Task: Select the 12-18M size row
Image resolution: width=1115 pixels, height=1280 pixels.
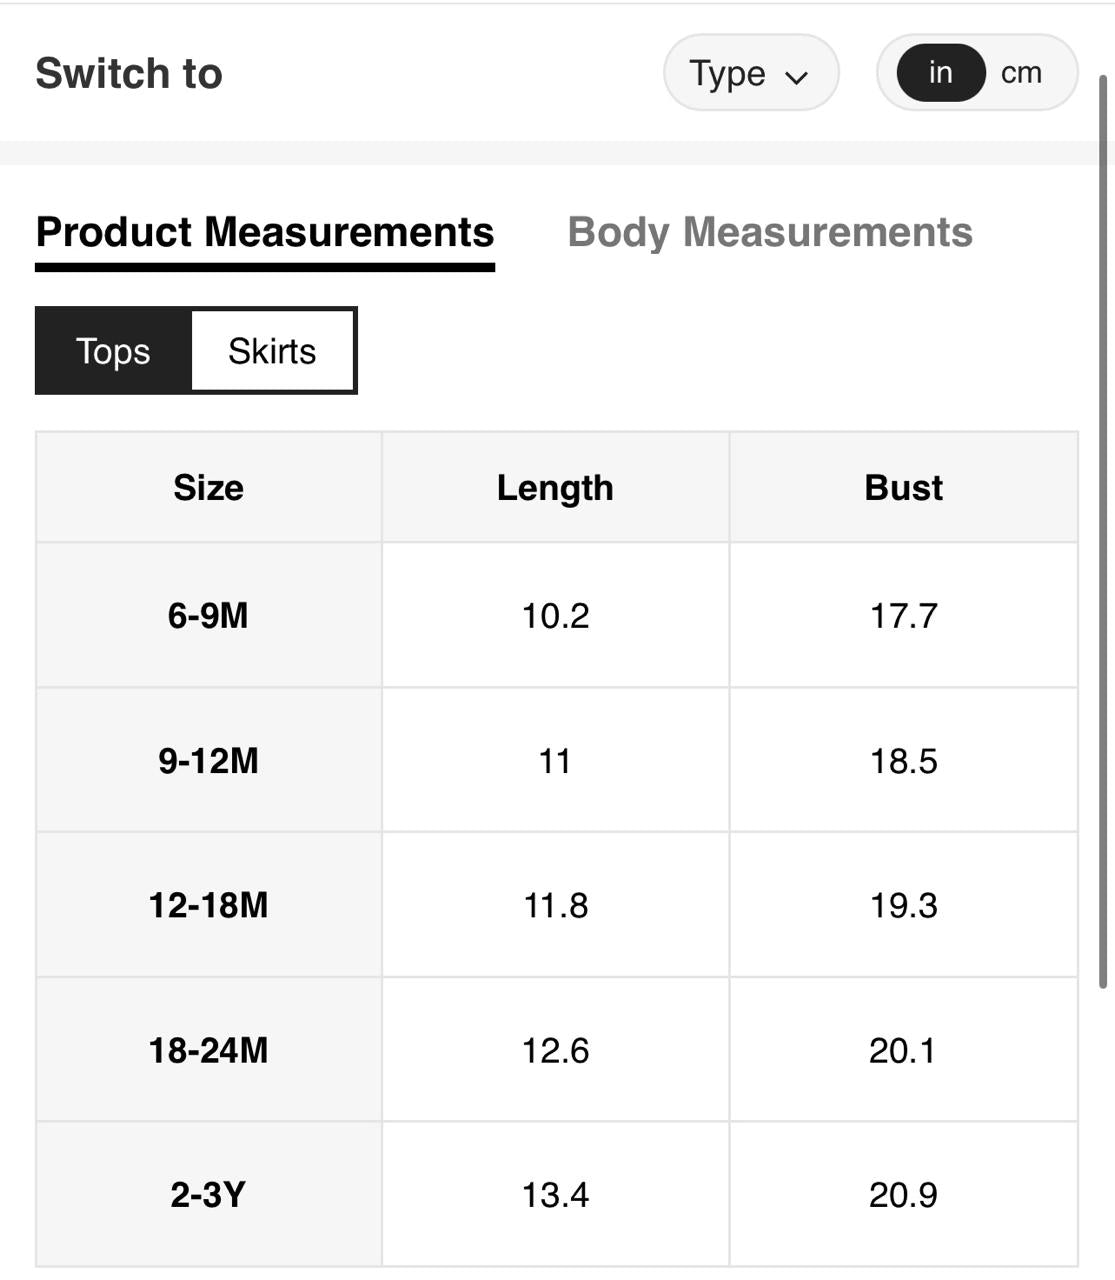Action: (x=208, y=905)
